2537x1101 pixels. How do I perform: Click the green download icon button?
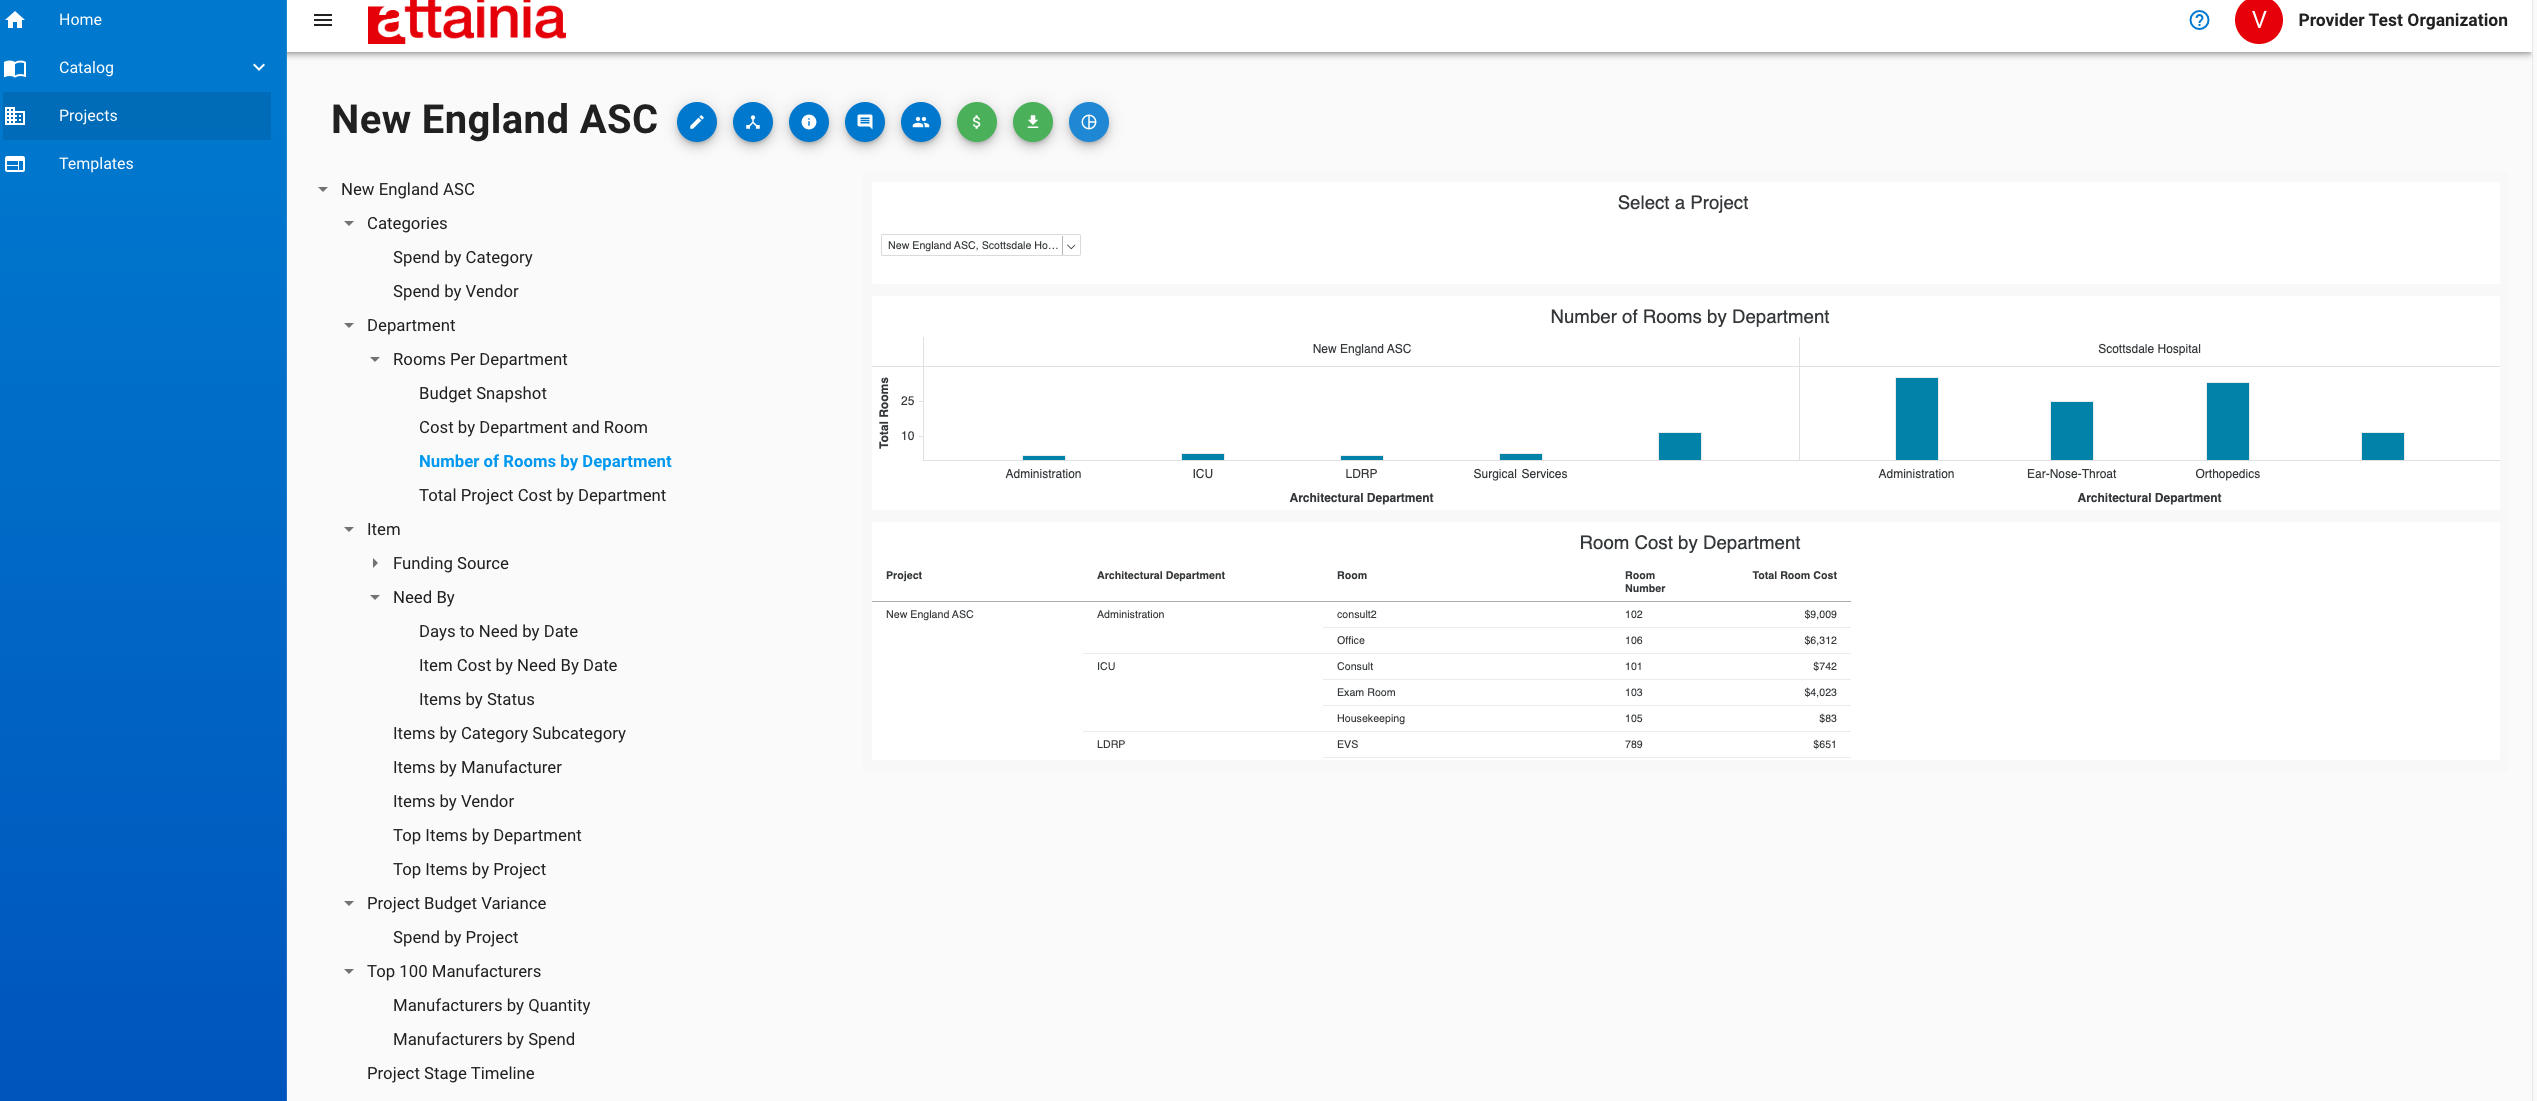pyautogui.click(x=1033, y=122)
